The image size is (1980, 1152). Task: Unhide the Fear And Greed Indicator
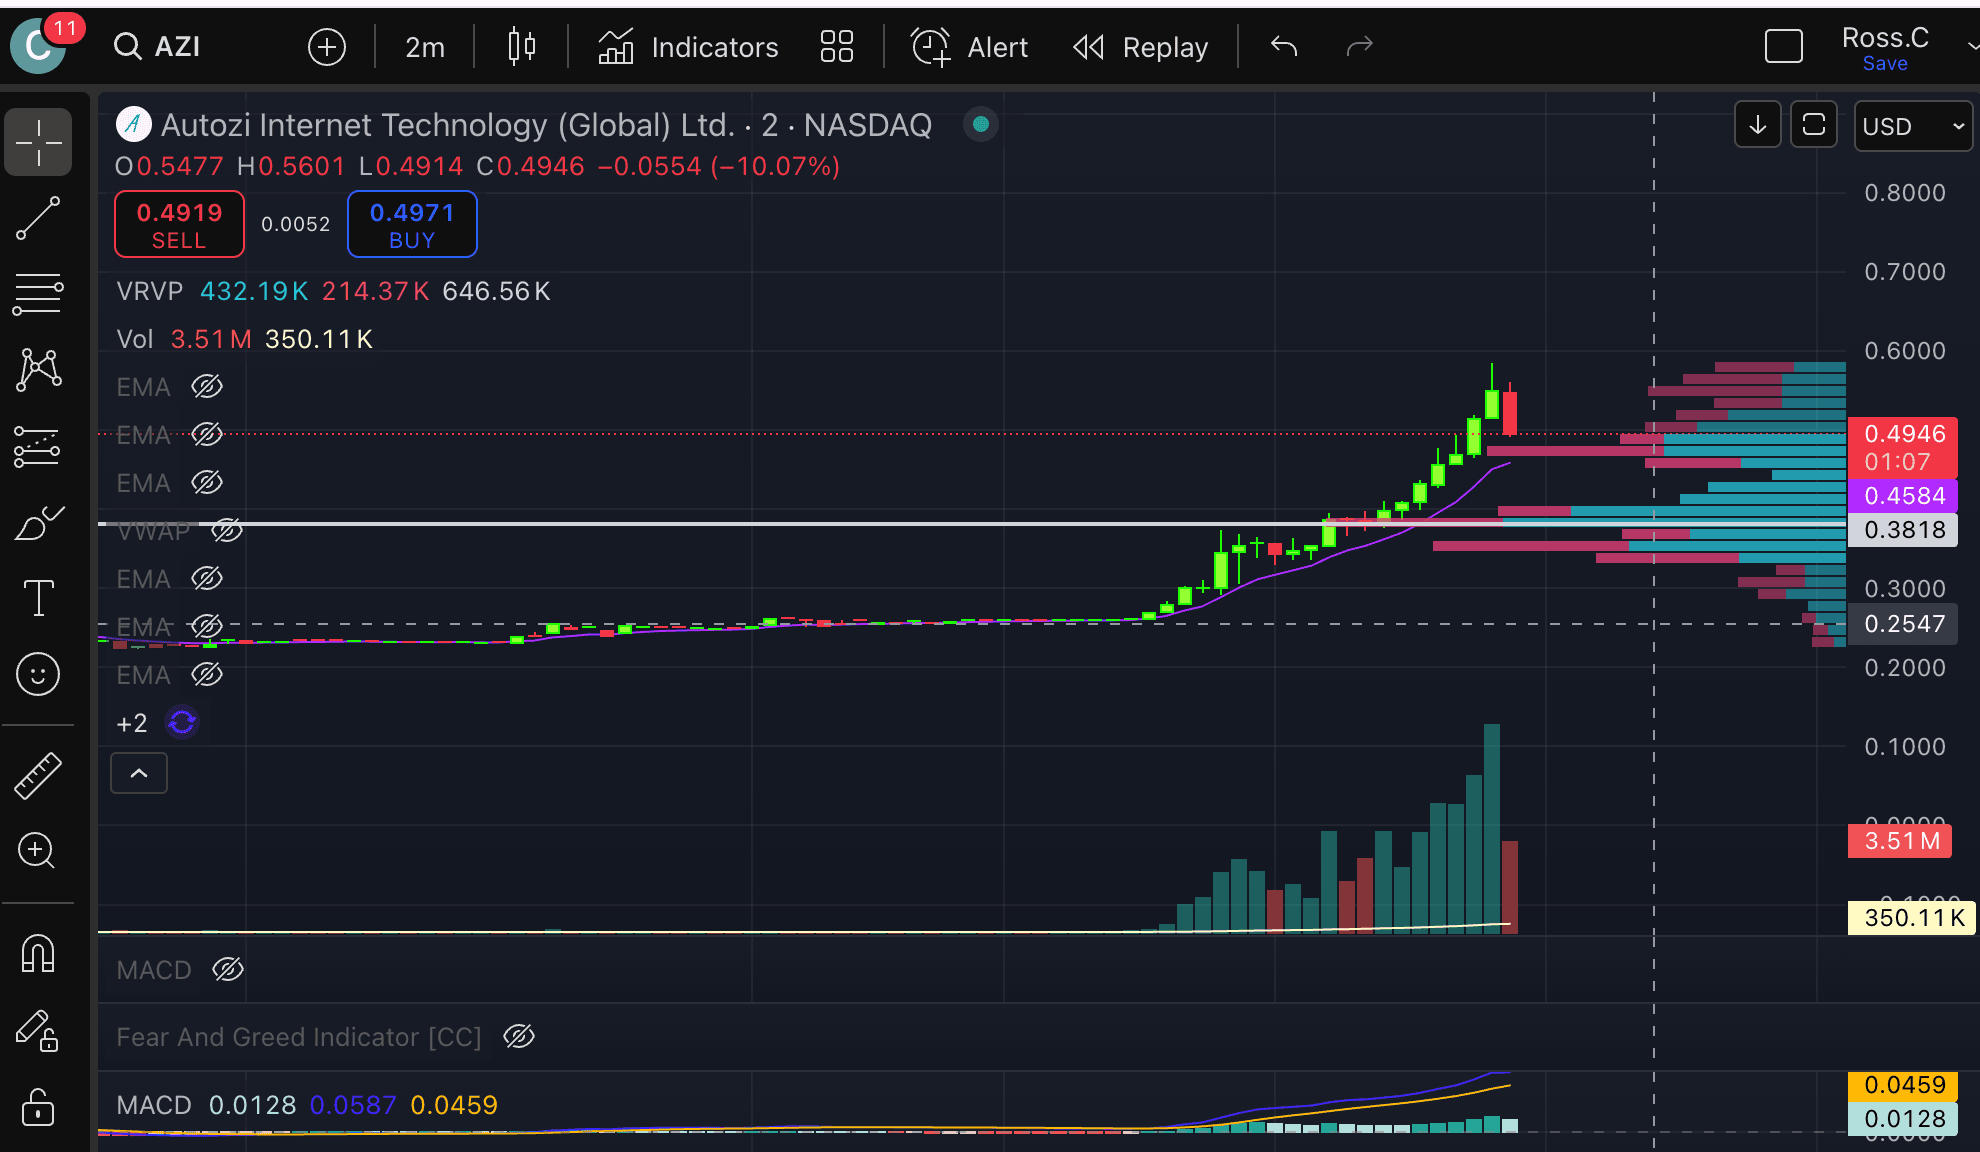519,1037
